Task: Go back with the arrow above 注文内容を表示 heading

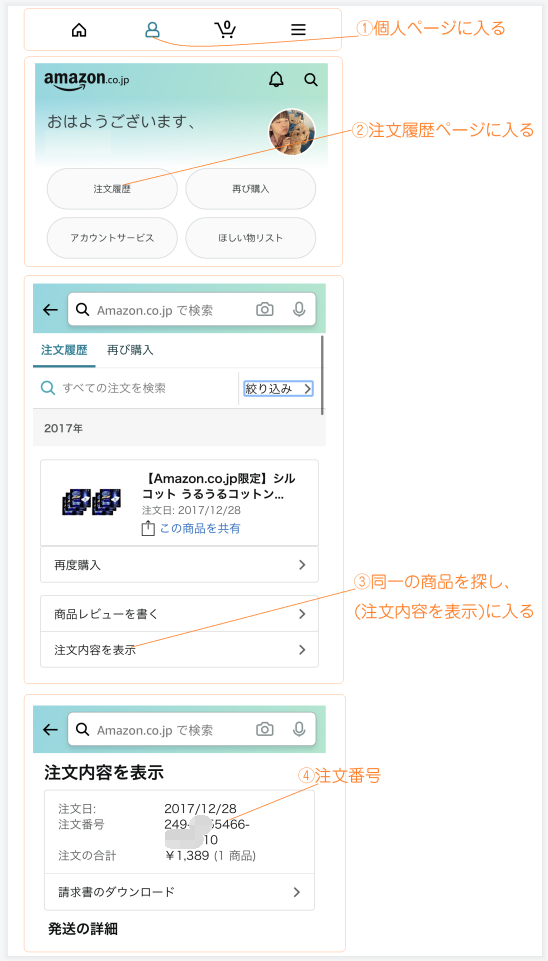Action: 50,729
